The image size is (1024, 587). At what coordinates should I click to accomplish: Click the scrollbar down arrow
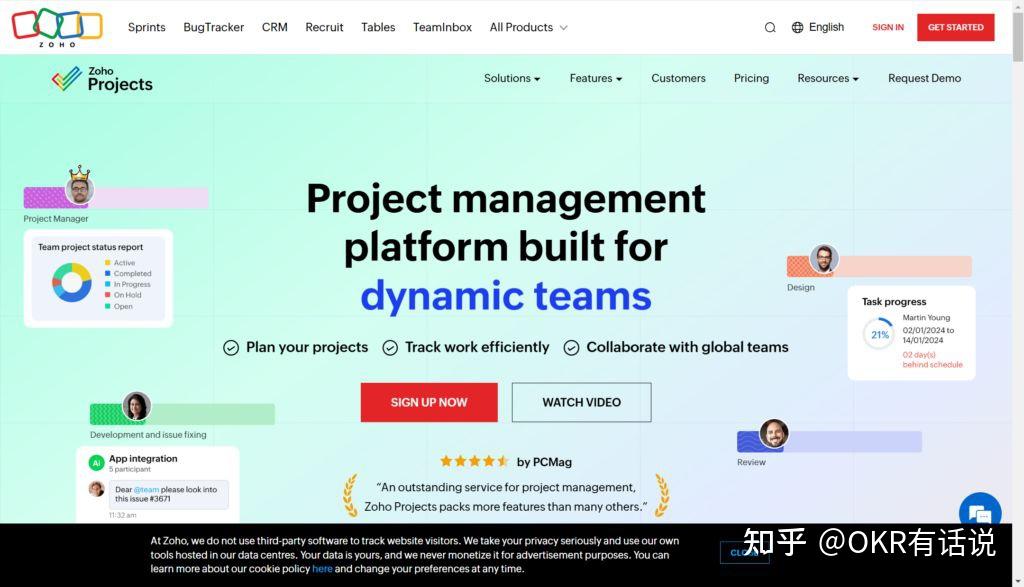point(1017,581)
